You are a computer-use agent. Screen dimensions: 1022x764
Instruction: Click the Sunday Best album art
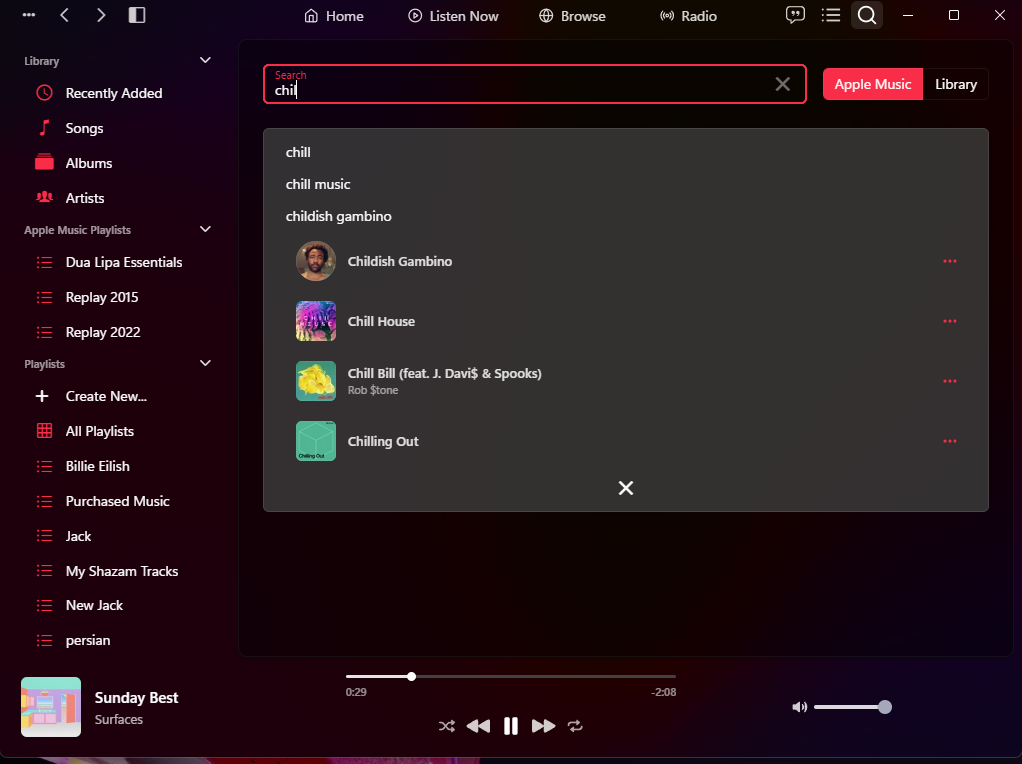[51, 707]
